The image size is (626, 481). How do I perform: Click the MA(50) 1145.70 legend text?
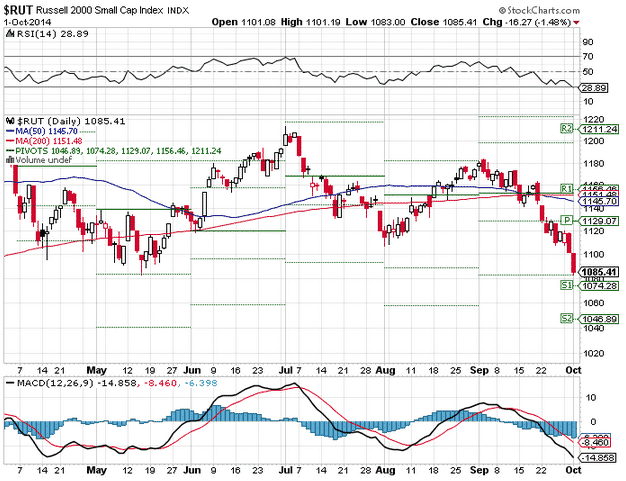click(46, 131)
